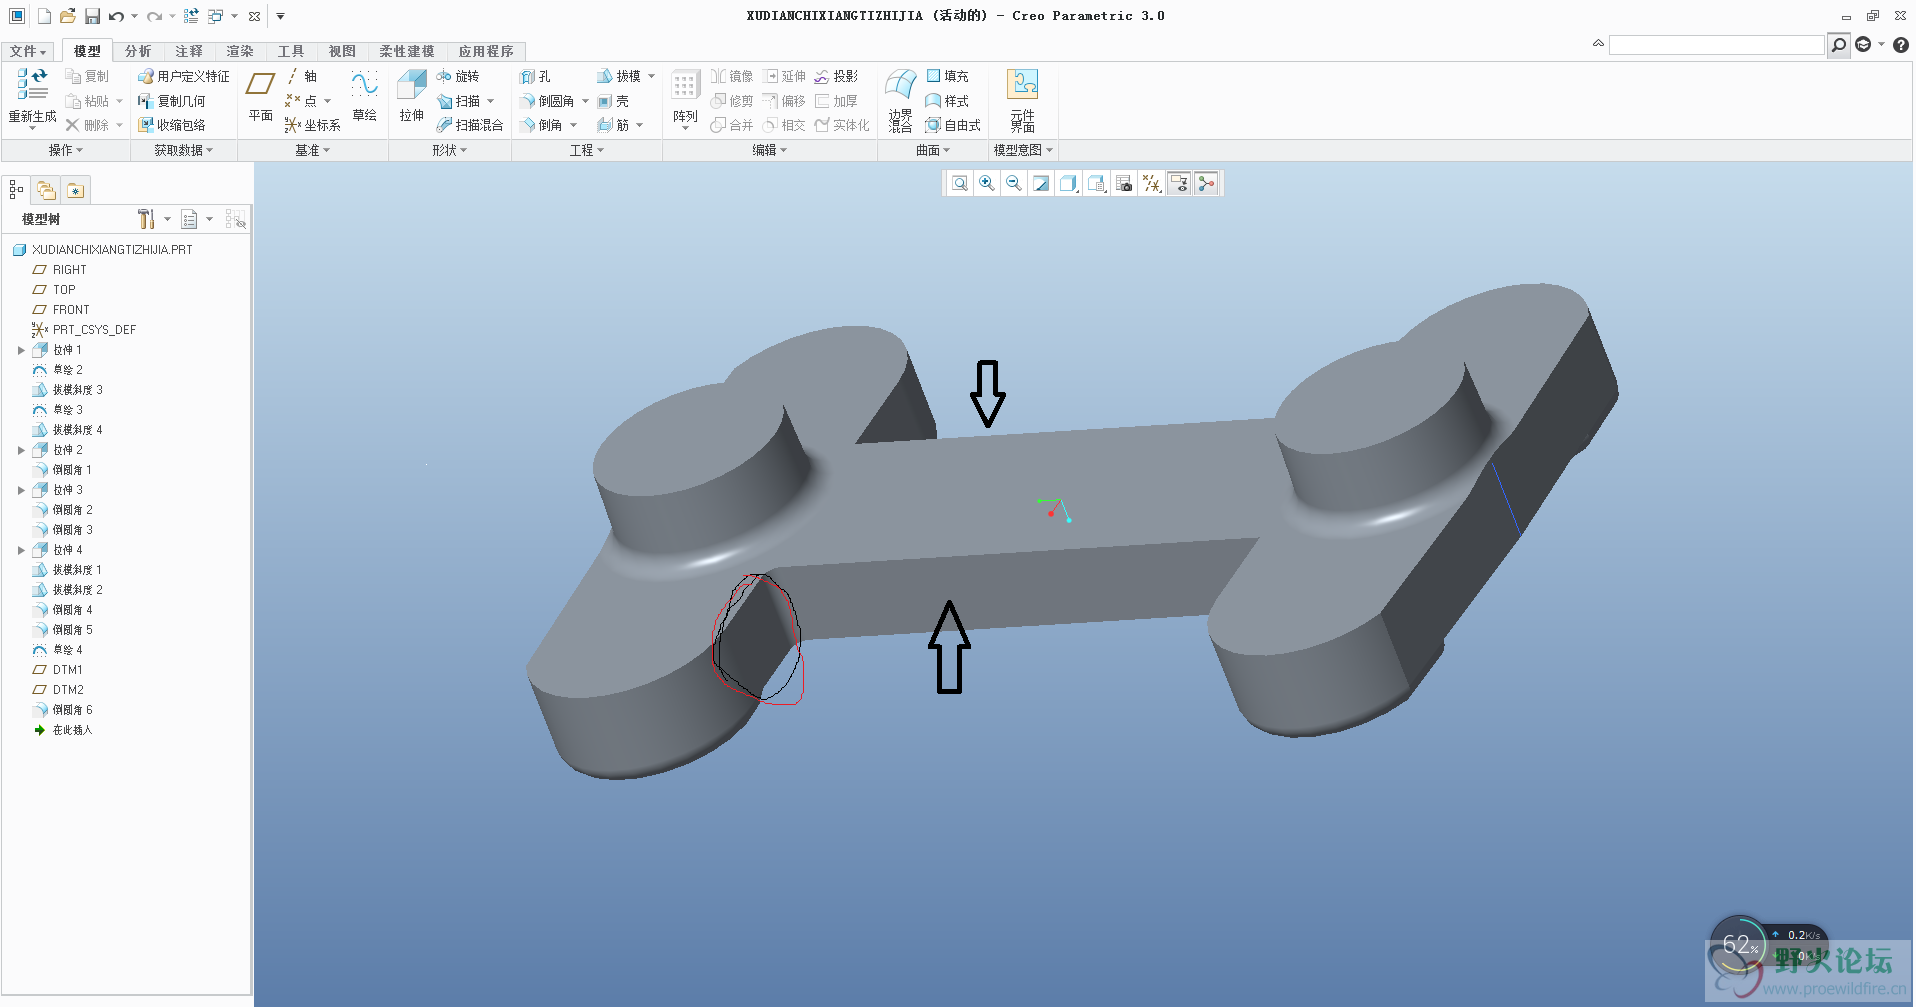1916x1007 pixels.
Task: Click the Regenerate (重新生成) icon
Action: [32, 96]
